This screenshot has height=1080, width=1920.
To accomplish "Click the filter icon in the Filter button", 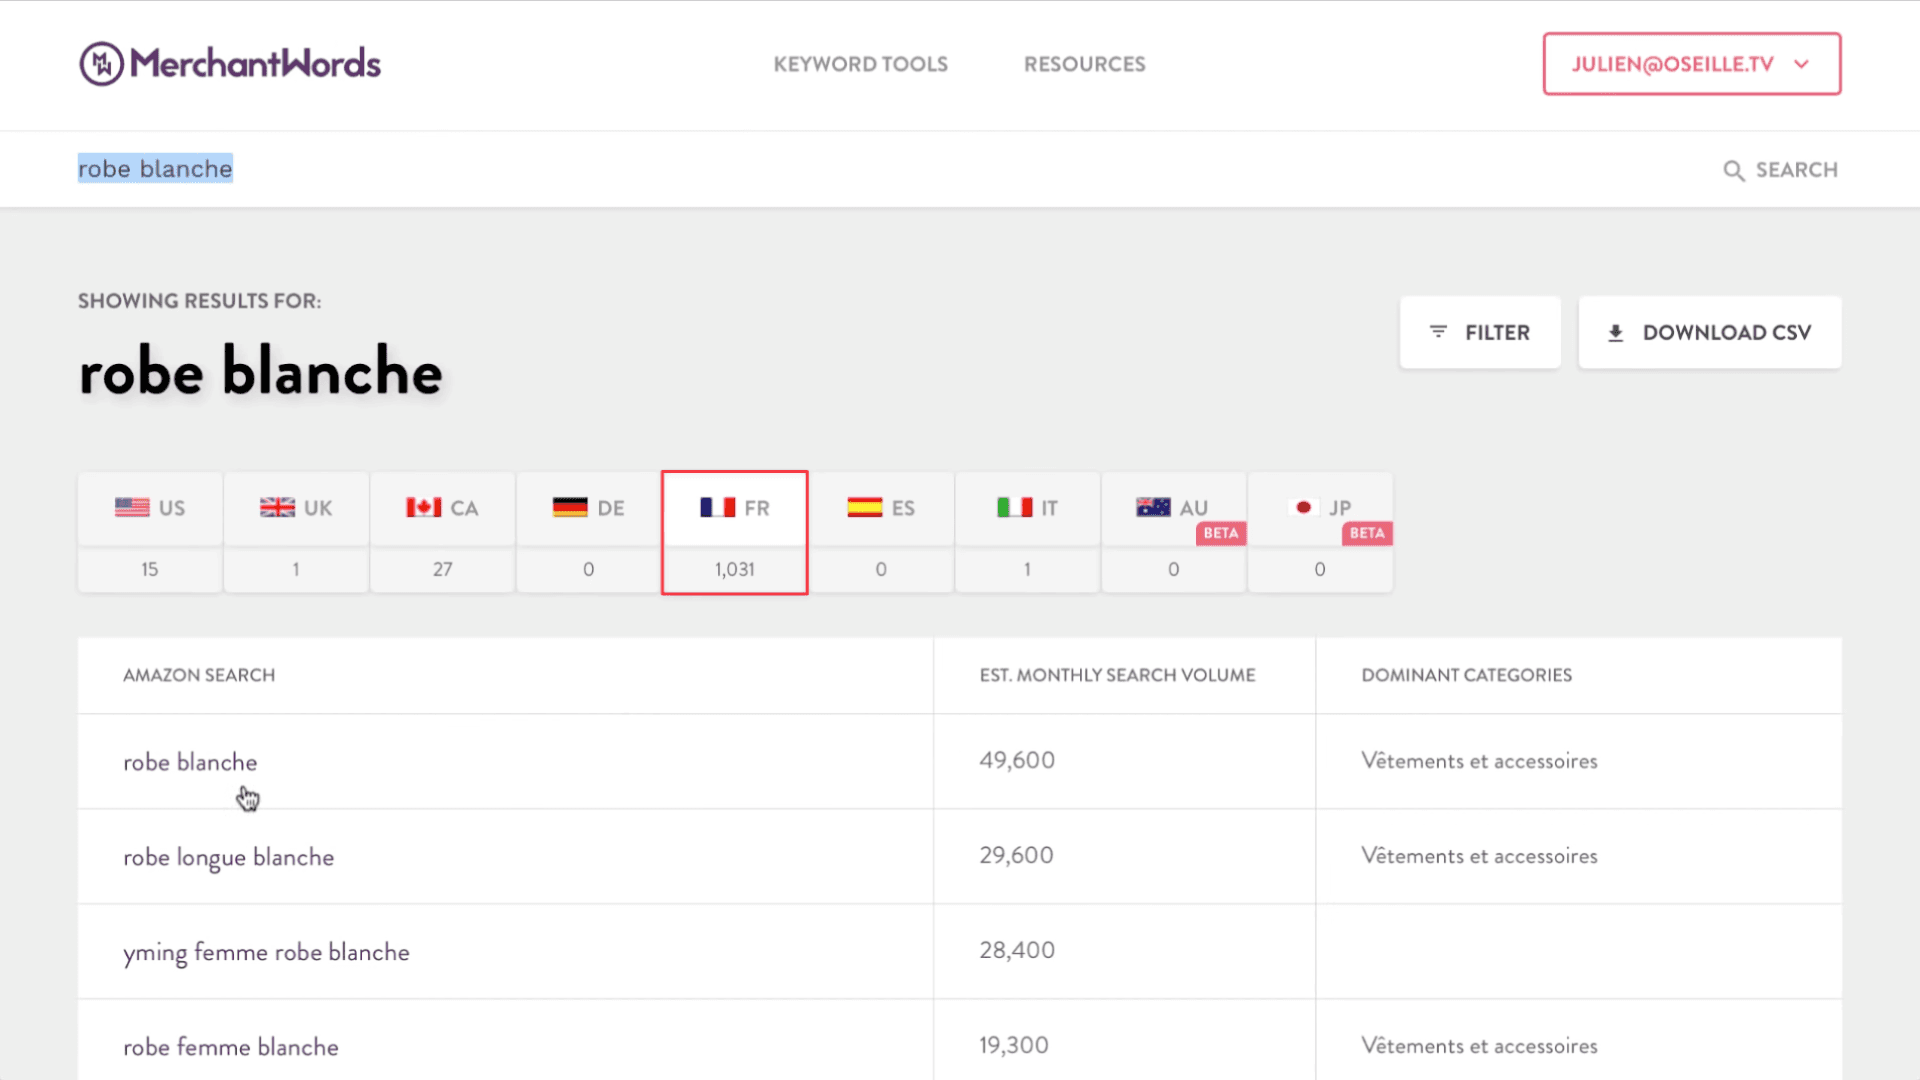I will (x=1440, y=332).
